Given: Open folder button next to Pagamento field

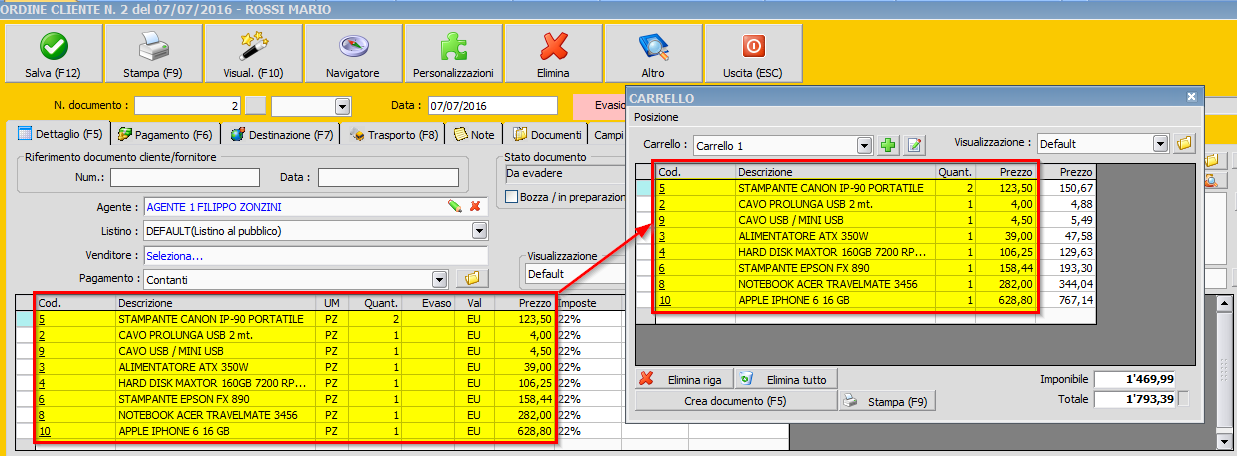Looking at the screenshot, I should click(x=472, y=278).
